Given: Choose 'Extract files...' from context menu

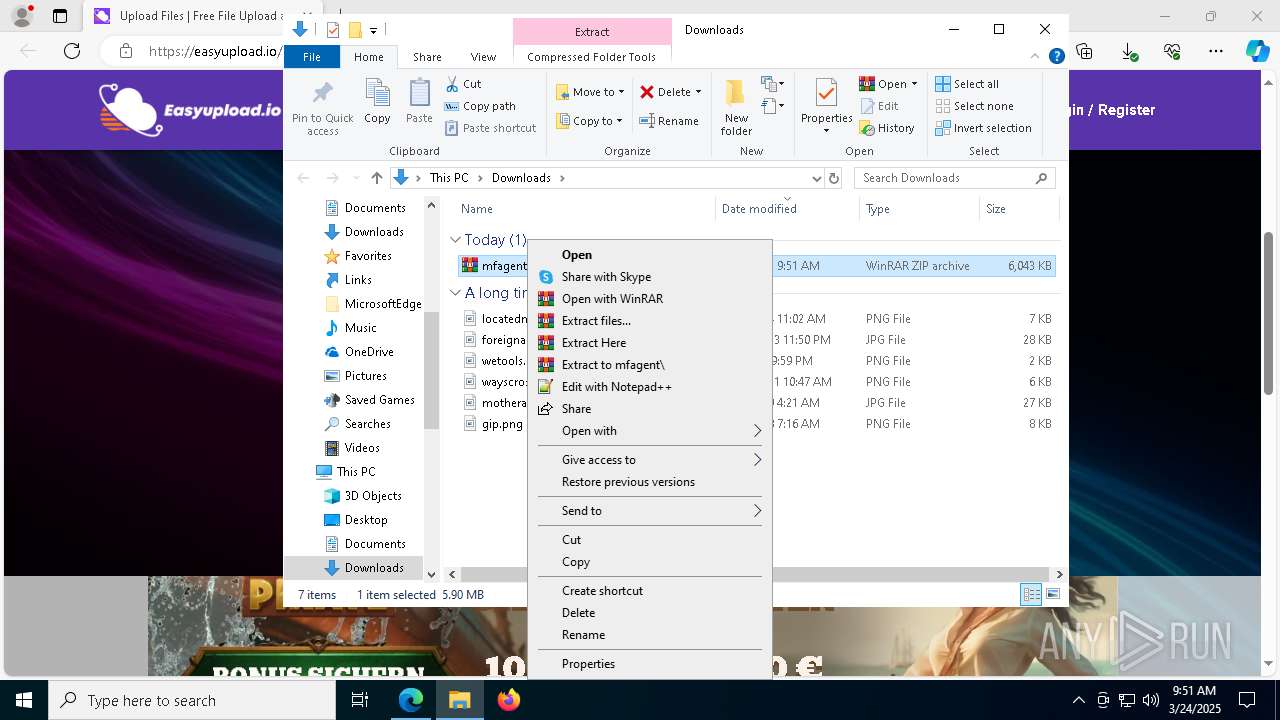Looking at the screenshot, I should [x=650, y=321].
